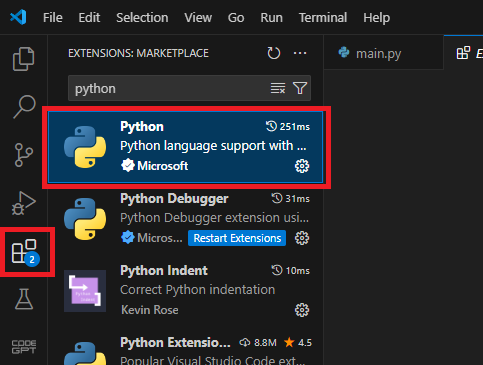
Task: Click the VS Code logo icon
Action: click(18, 17)
